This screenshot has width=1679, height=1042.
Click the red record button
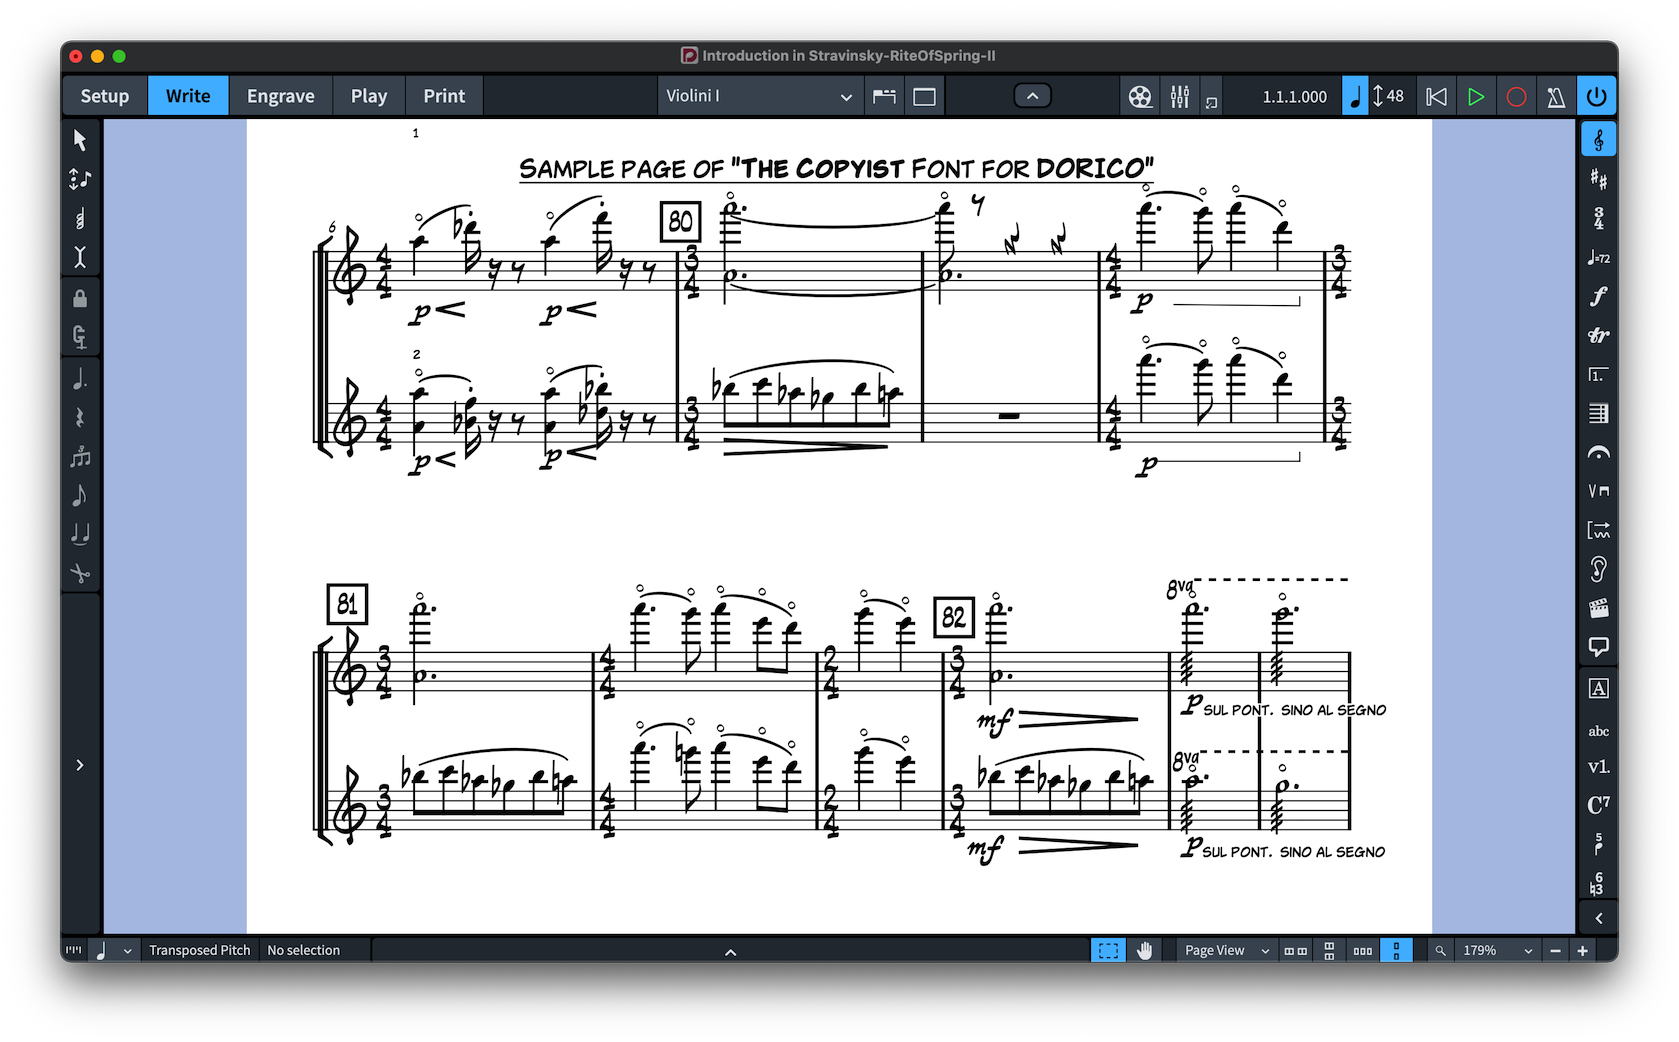[1516, 97]
